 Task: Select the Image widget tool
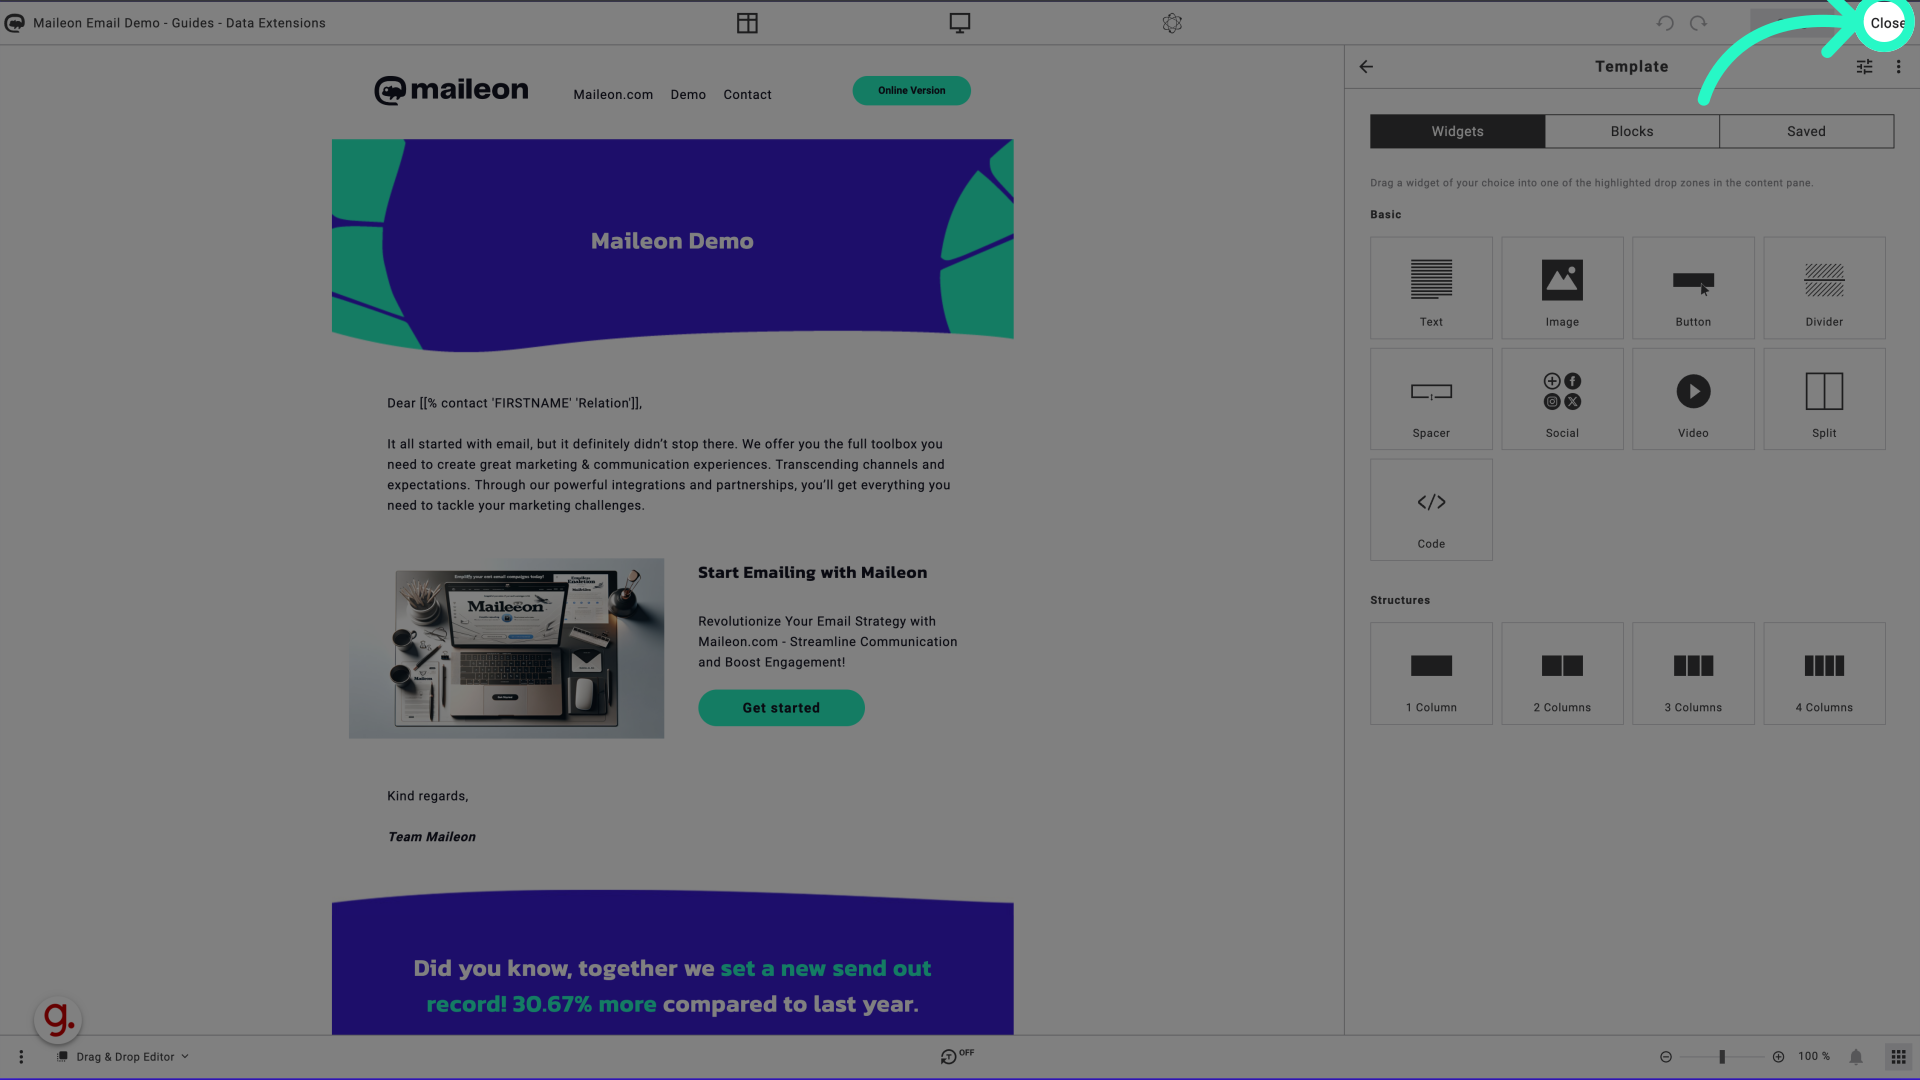coord(1561,286)
